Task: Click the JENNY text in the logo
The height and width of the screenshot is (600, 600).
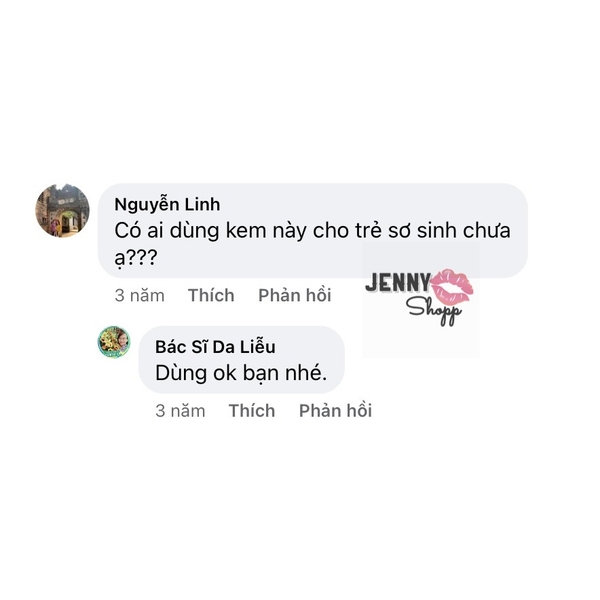Action: coord(398,283)
